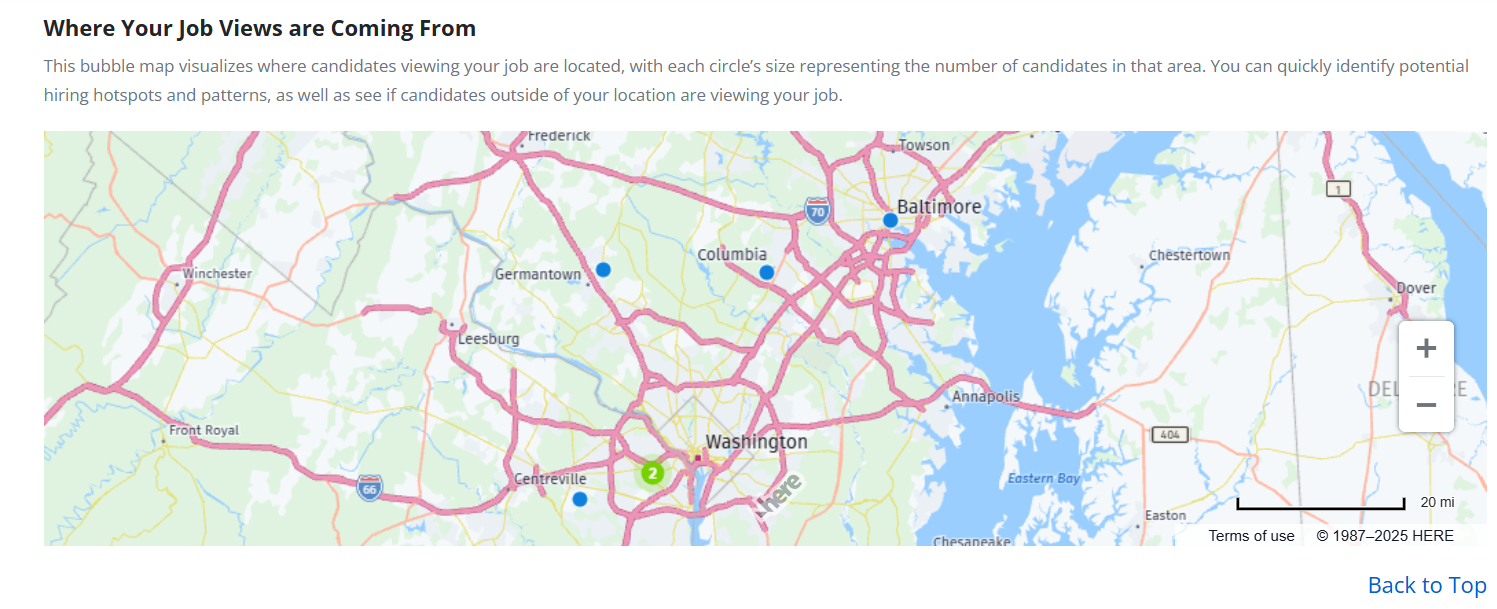The width and height of the screenshot is (1497, 609).
Task: Click the Back to Top link
Action: (1427, 584)
